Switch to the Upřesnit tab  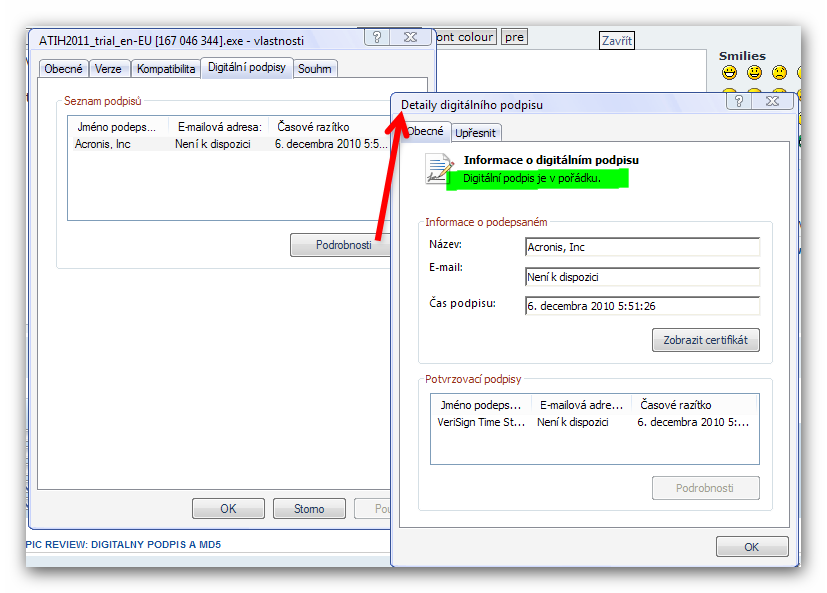coord(475,133)
